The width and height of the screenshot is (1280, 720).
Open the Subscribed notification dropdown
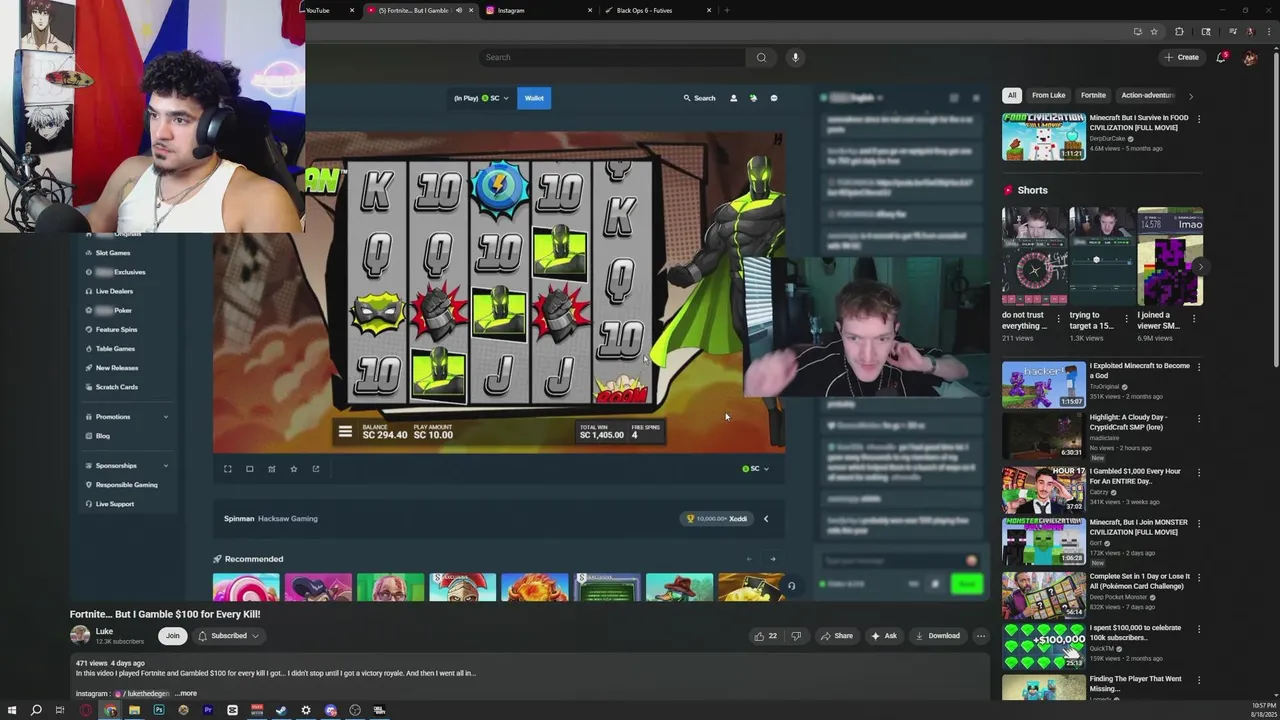click(x=229, y=636)
